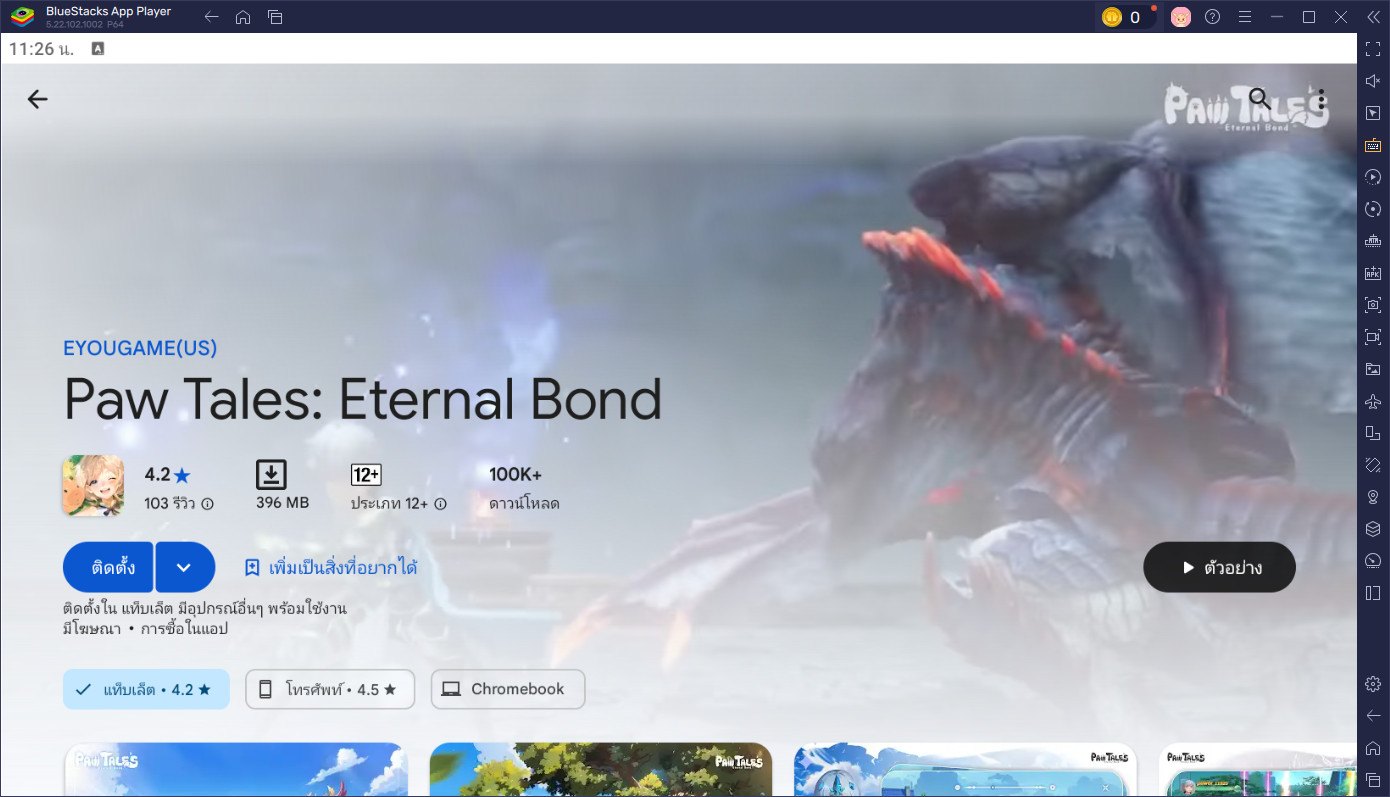Toggle fullscreen from the sidebar

tap(1373, 49)
